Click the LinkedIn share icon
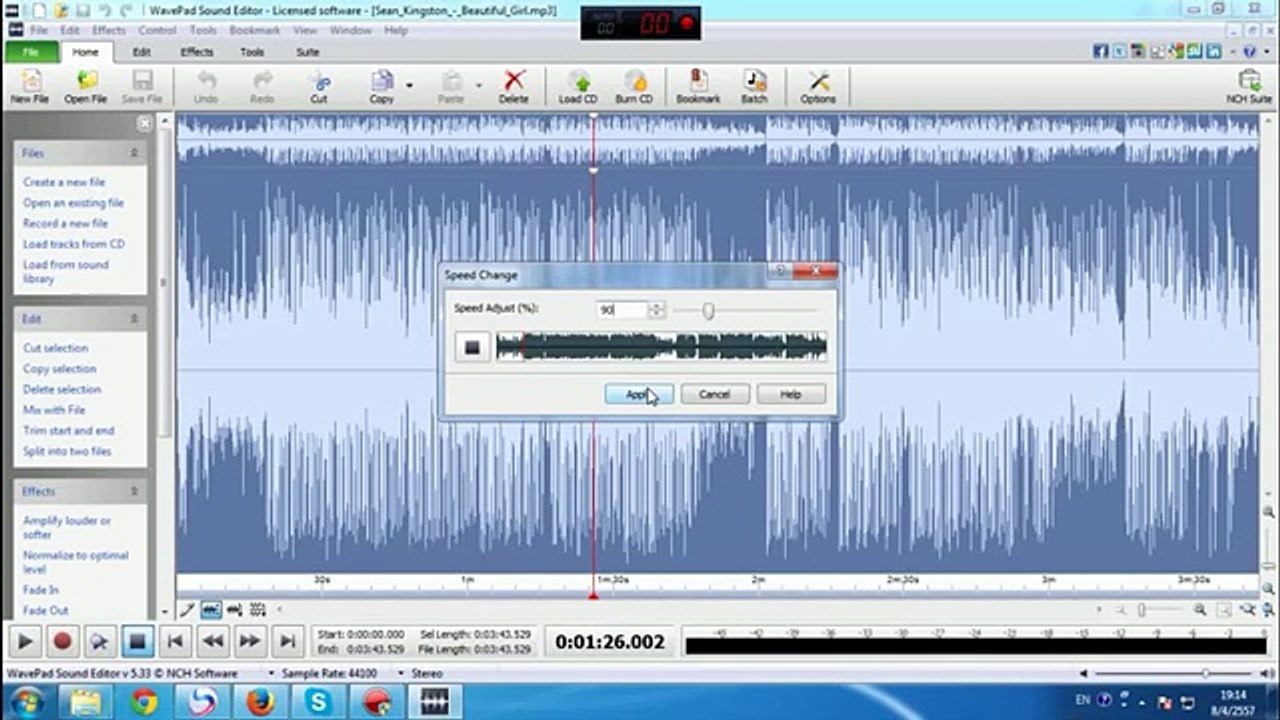 pyautogui.click(x=1214, y=51)
